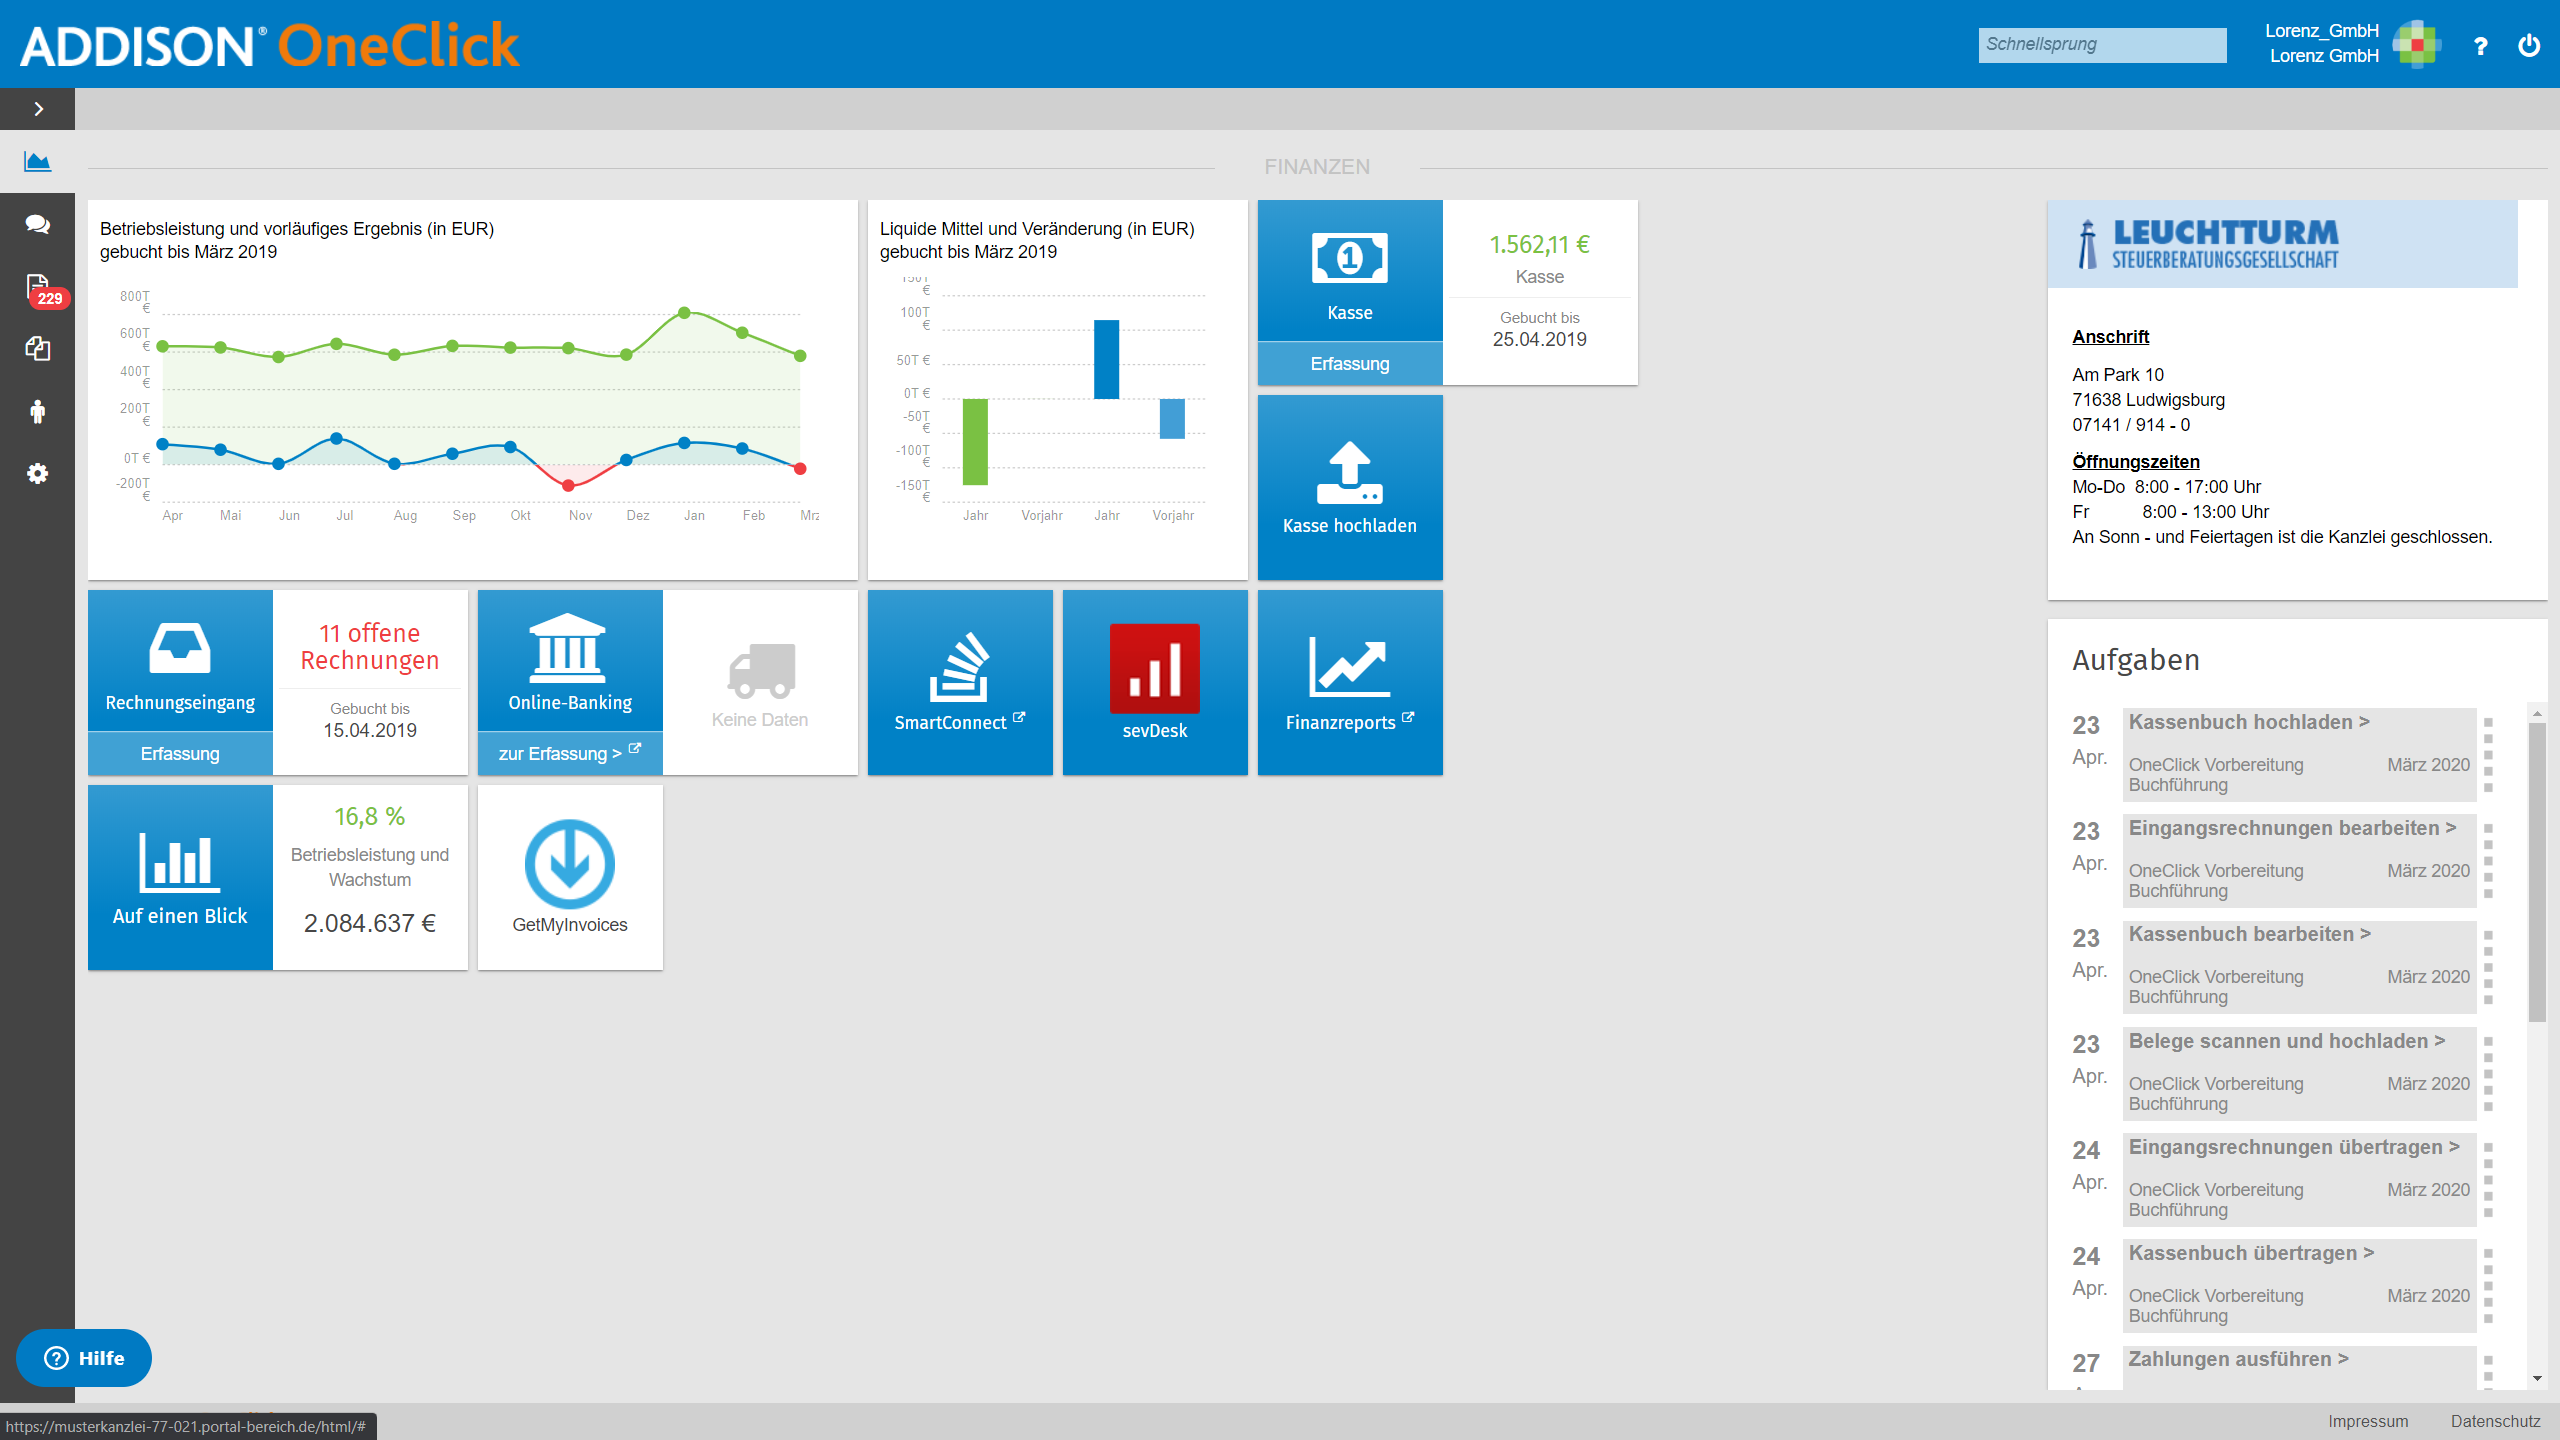Screen dimensions: 2560x1440
Task: Open the Kasse hochladen upload tile
Action: point(1350,488)
